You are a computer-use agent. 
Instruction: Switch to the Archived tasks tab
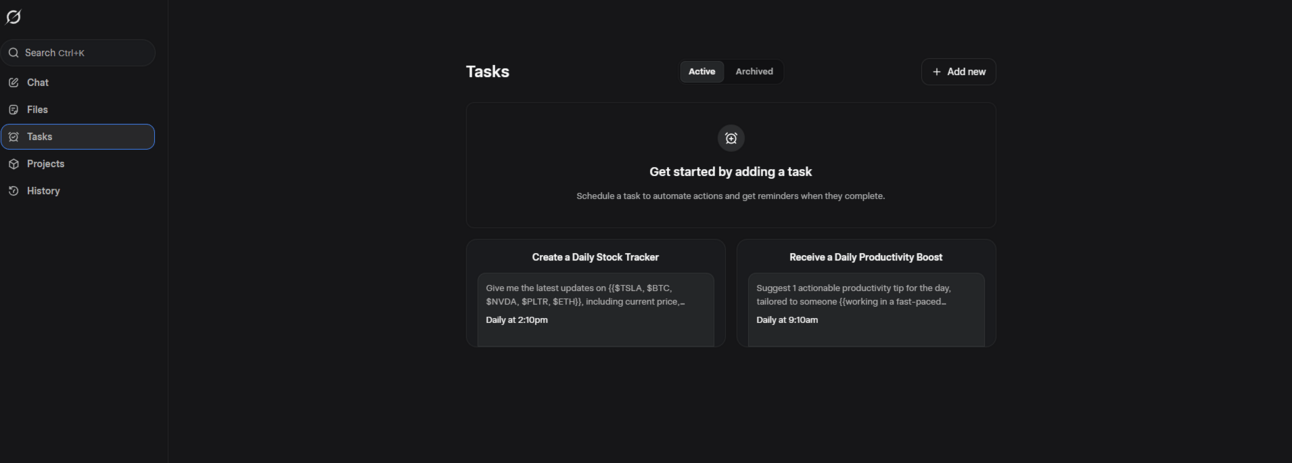(754, 72)
